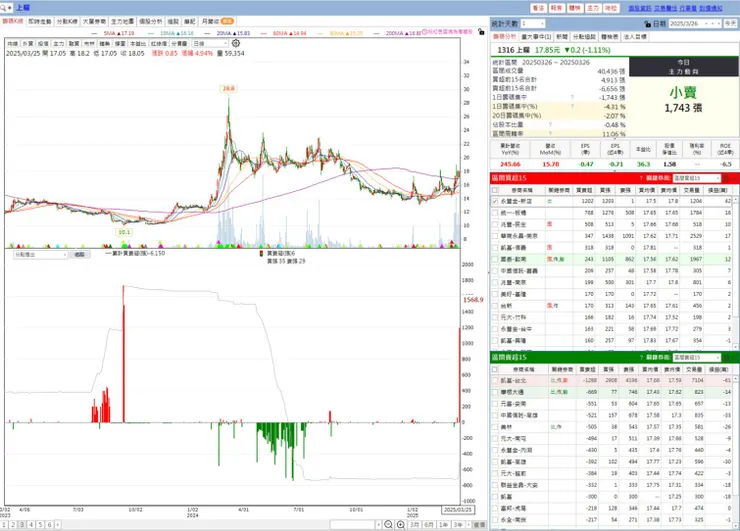
Task: Tick checkbox for 永豐金-新店 row
Action: click(495, 201)
